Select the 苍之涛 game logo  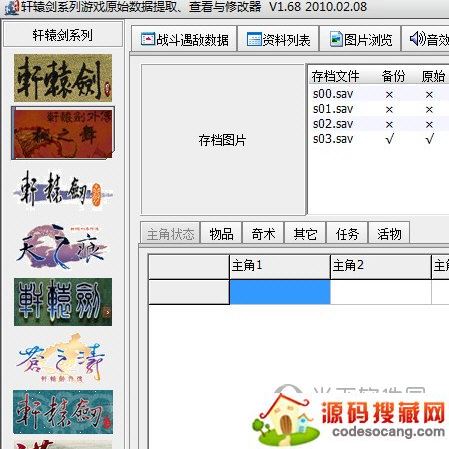click(x=63, y=358)
